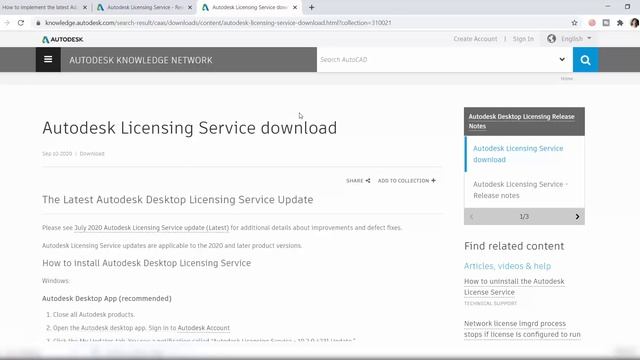Click 'How to install Autodesk Desktop Licensing Service' heading

147,263
